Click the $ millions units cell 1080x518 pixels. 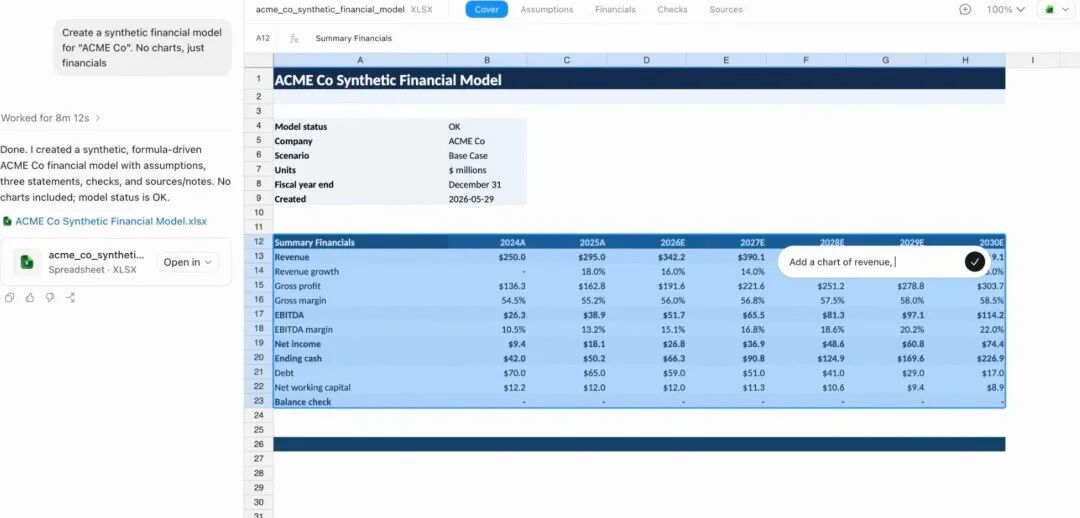(487, 170)
